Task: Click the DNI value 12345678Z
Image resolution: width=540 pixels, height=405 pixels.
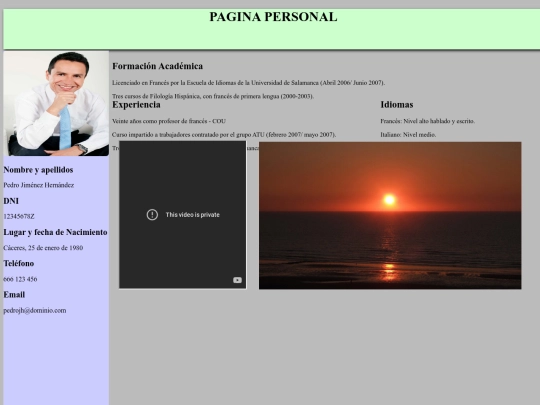Action: click(19, 217)
